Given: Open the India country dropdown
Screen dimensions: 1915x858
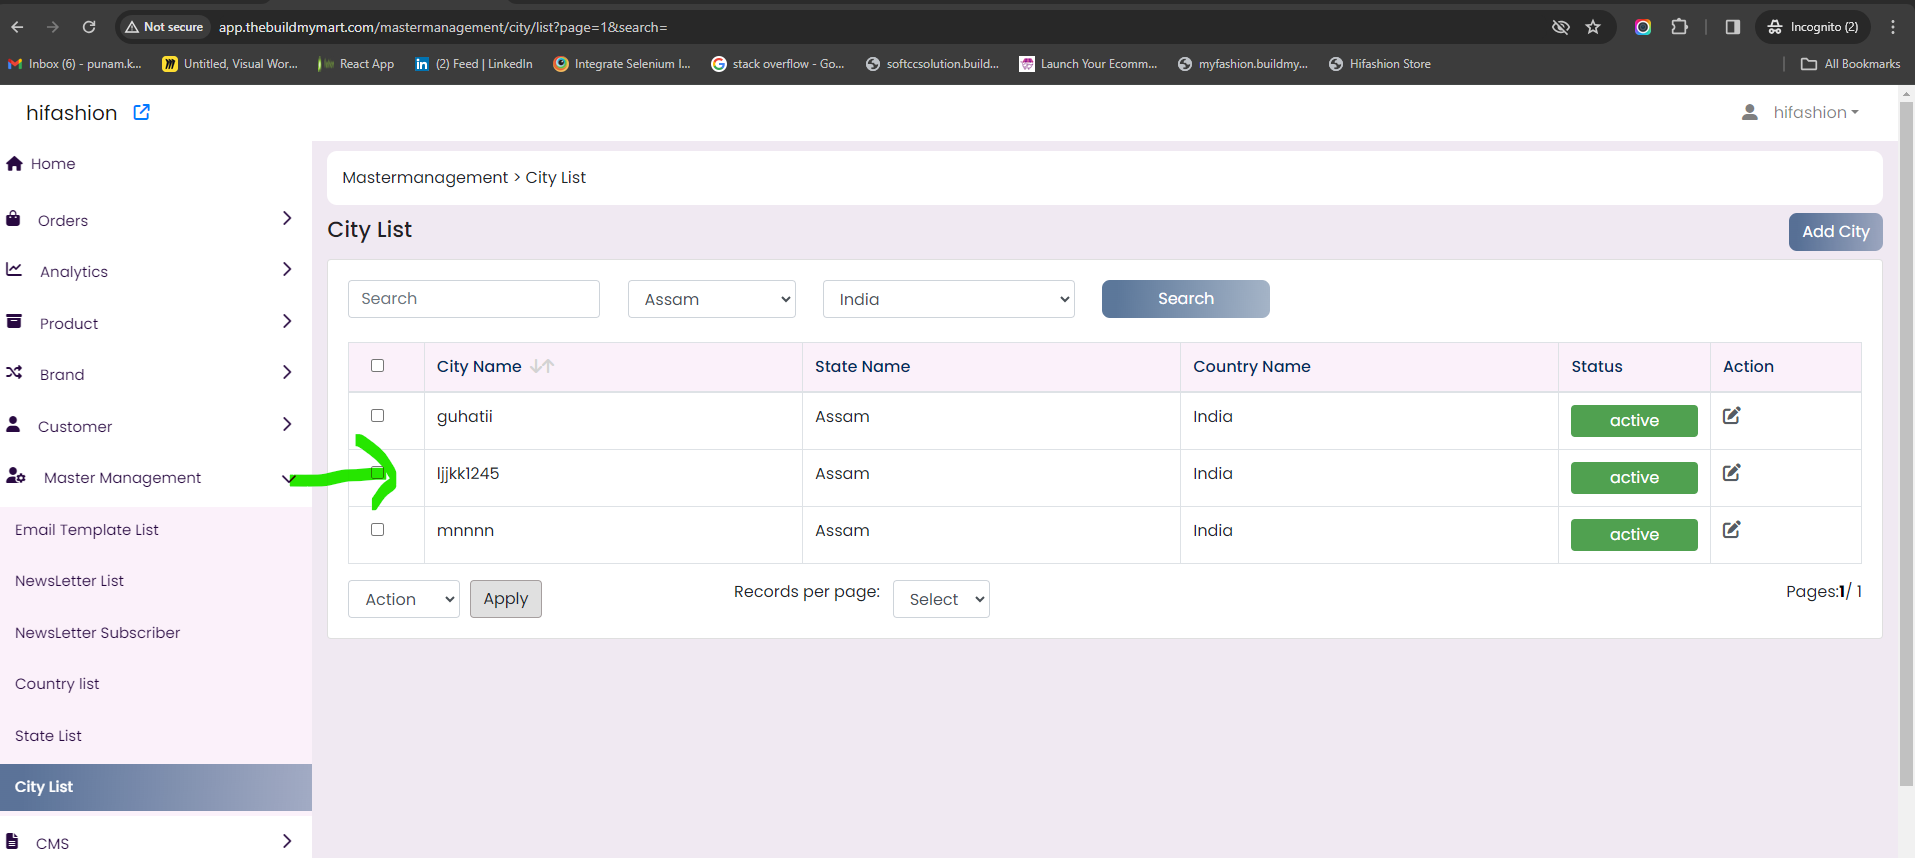Looking at the screenshot, I should click(x=949, y=299).
